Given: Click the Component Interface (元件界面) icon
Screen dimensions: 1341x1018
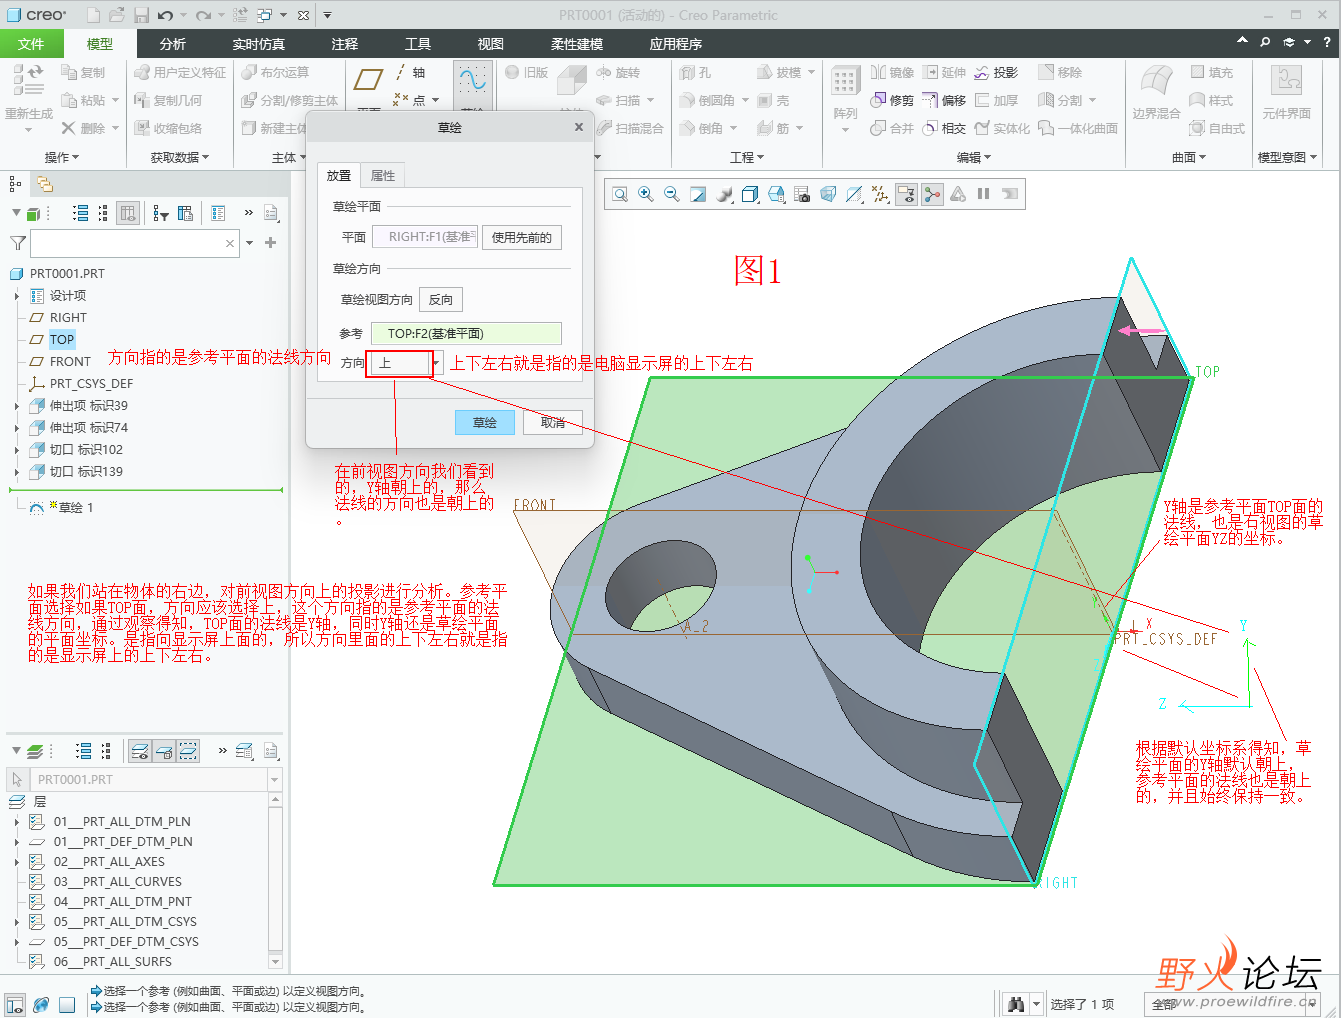Looking at the screenshot, I should point(1286,93).
